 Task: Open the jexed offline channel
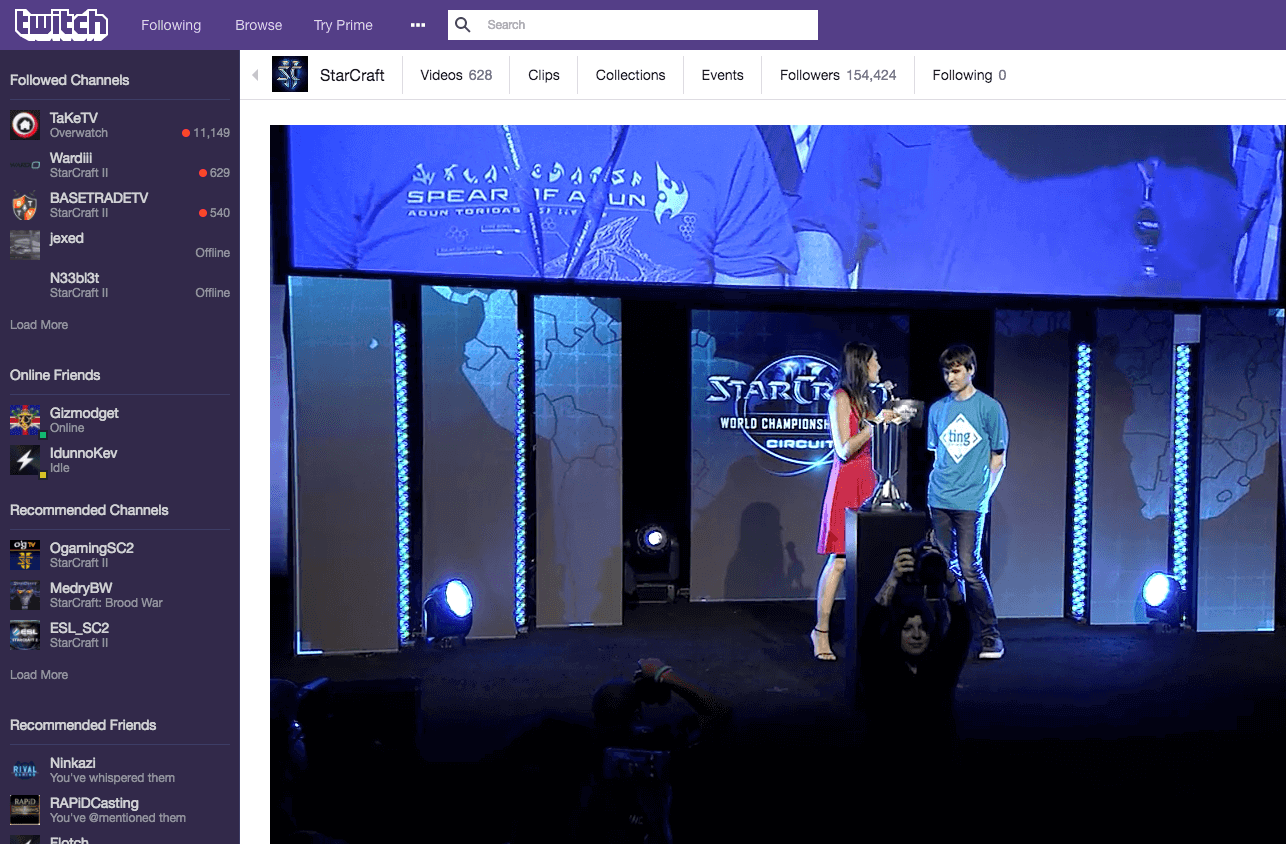pos(120,245)
